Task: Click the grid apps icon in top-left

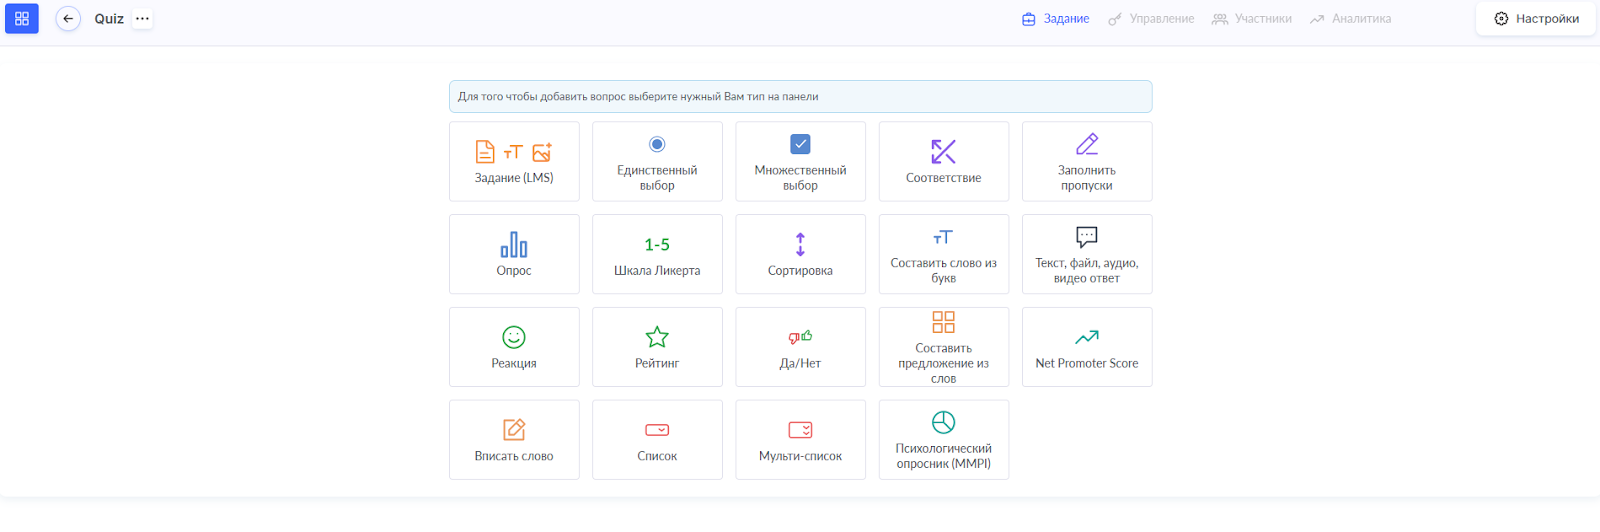Action: pos(22,19)
